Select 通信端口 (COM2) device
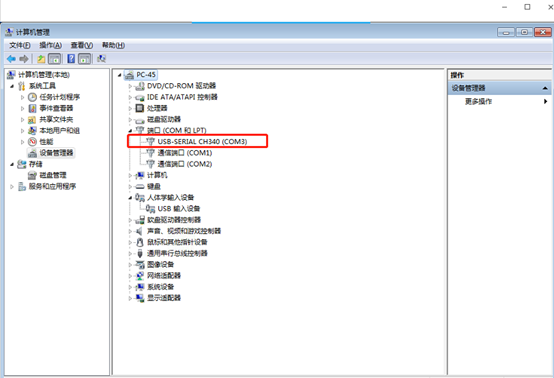This screenshot has height=378, width=554. (x=185, y=164)
